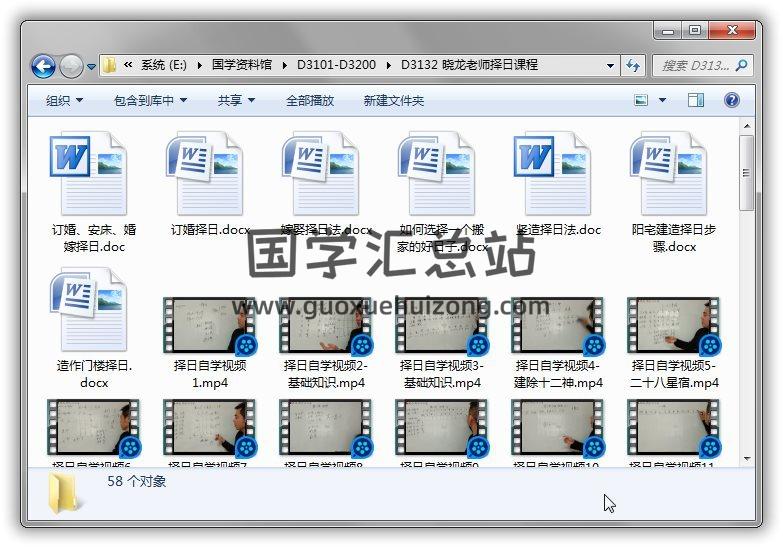Screen dimensions: 783x548
Task: Expand the 包含到库中 dropdown
Action: pyautogui.click(x=150, y=100)
